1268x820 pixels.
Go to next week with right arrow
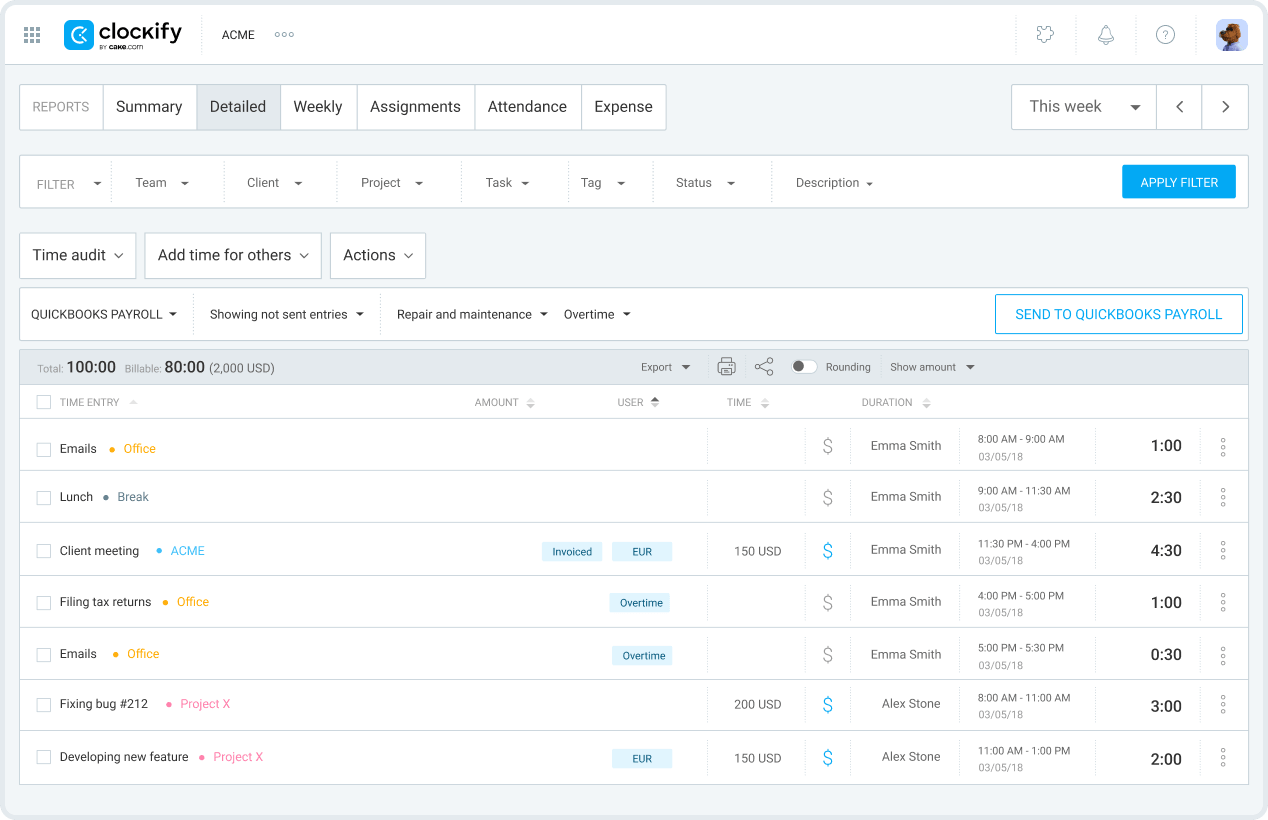1225,107
